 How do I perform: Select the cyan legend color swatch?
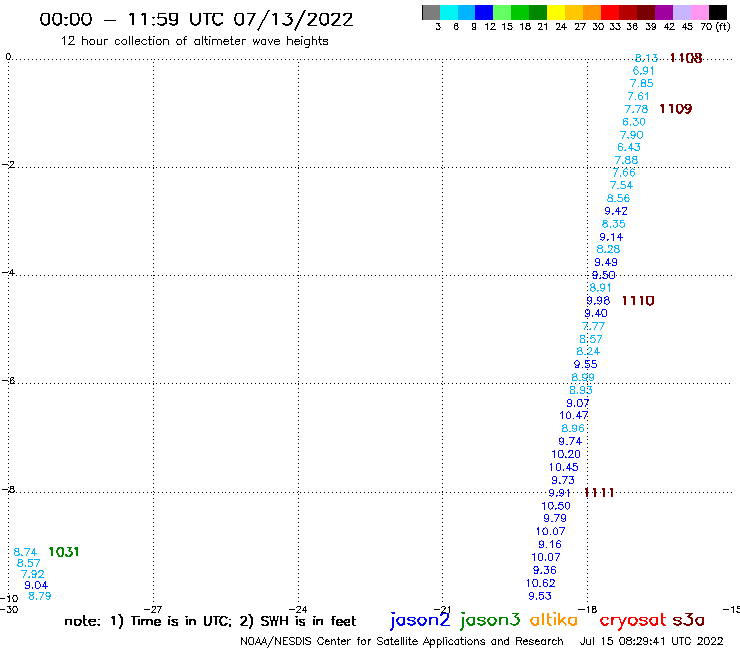coord(448,12)
